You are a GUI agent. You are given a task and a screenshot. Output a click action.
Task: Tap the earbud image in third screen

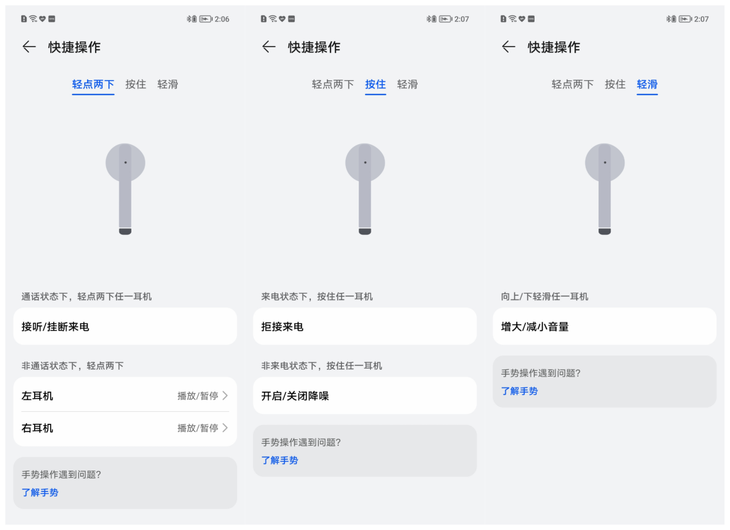click(x=605, y=188)
